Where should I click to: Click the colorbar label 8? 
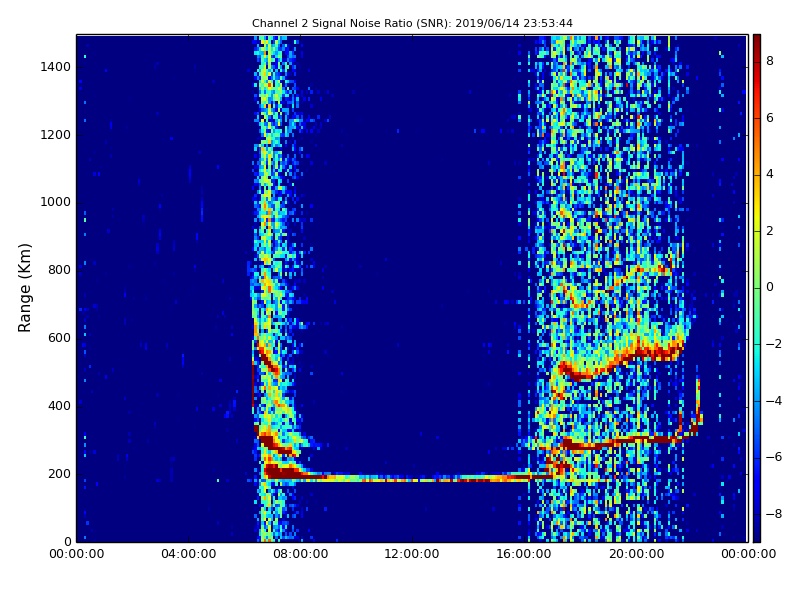[x=770, y=61]
